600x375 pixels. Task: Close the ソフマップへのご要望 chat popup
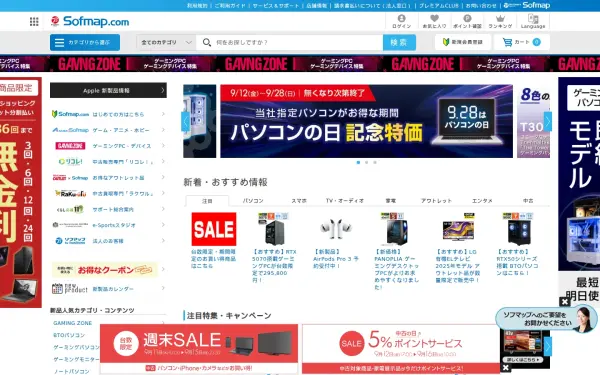[x=565, y=302]
